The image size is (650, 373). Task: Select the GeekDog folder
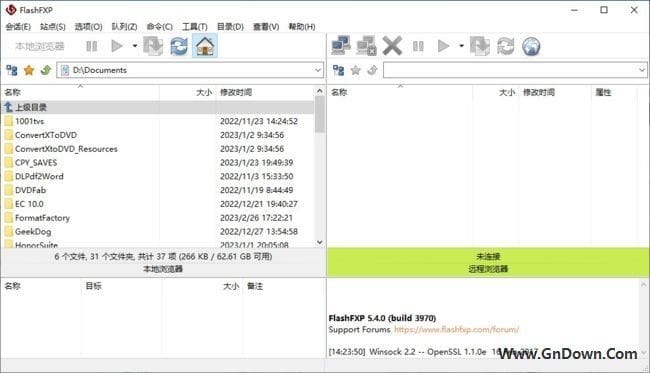coord(158,231)
